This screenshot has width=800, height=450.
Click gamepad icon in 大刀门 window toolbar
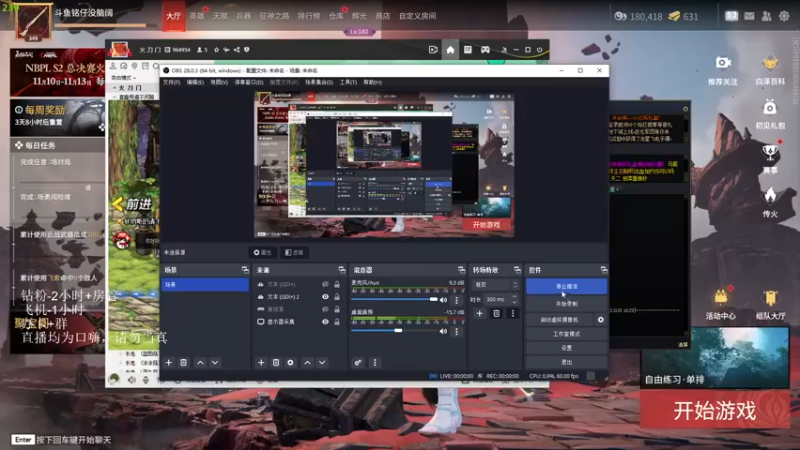point(485,49)
